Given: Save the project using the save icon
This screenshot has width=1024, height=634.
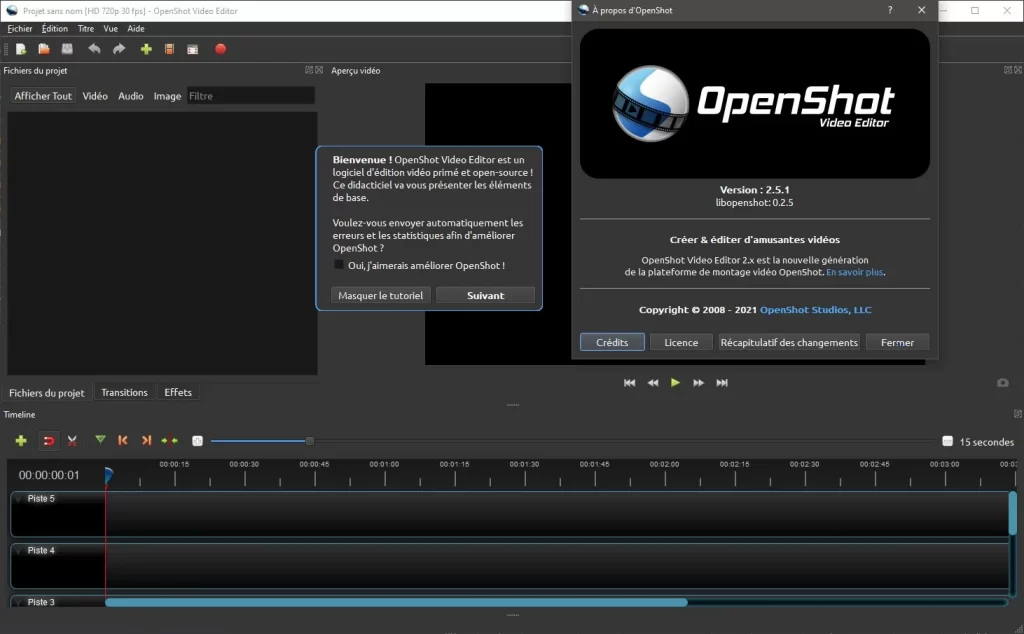Looking at the screenshot, I should click(x=68, y=48).
